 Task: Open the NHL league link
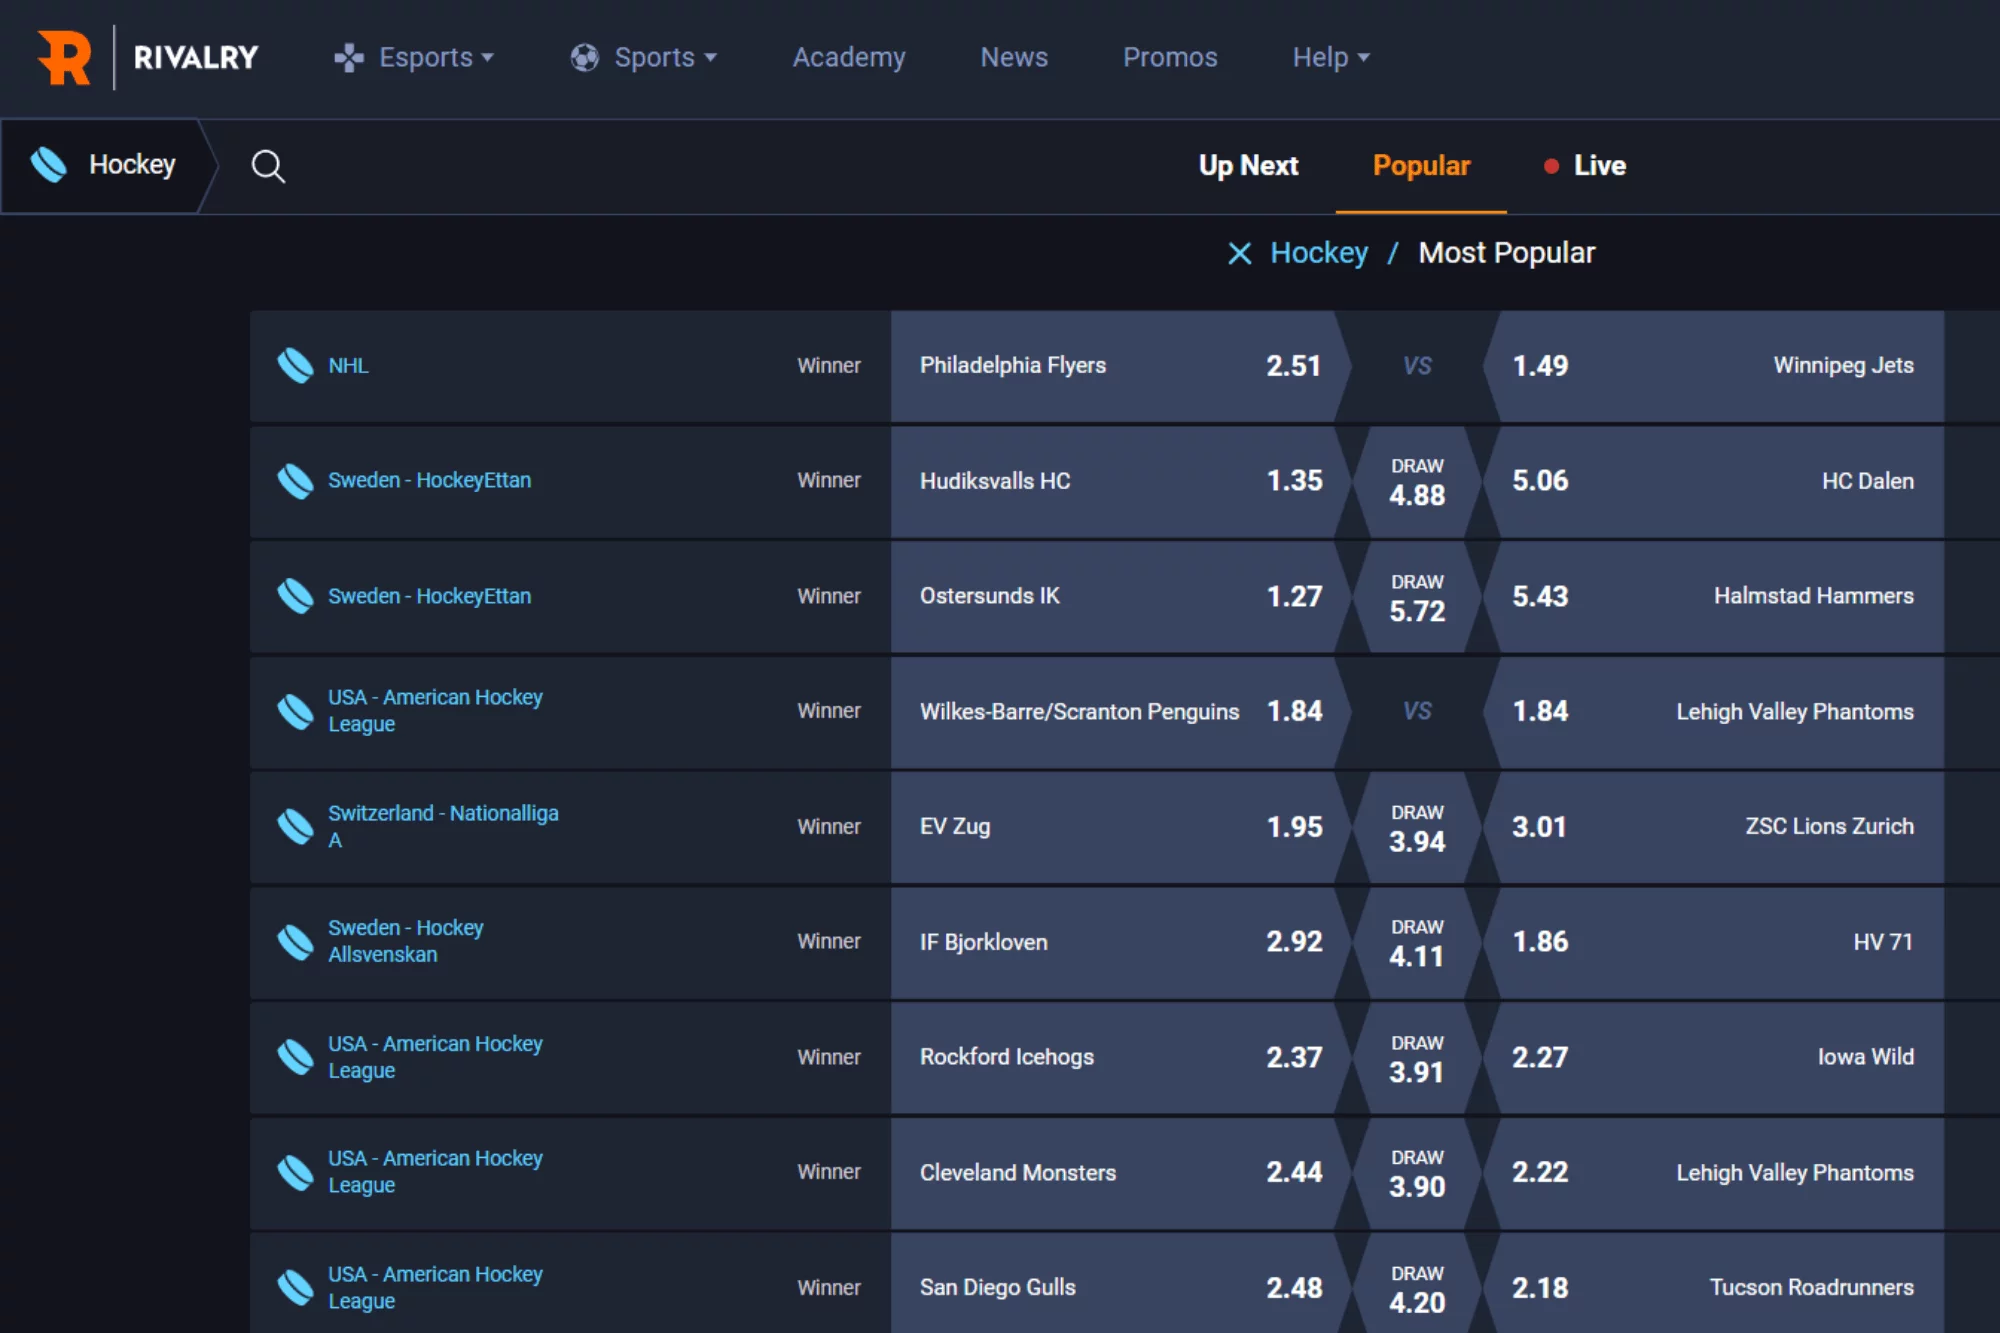(348, 366)
